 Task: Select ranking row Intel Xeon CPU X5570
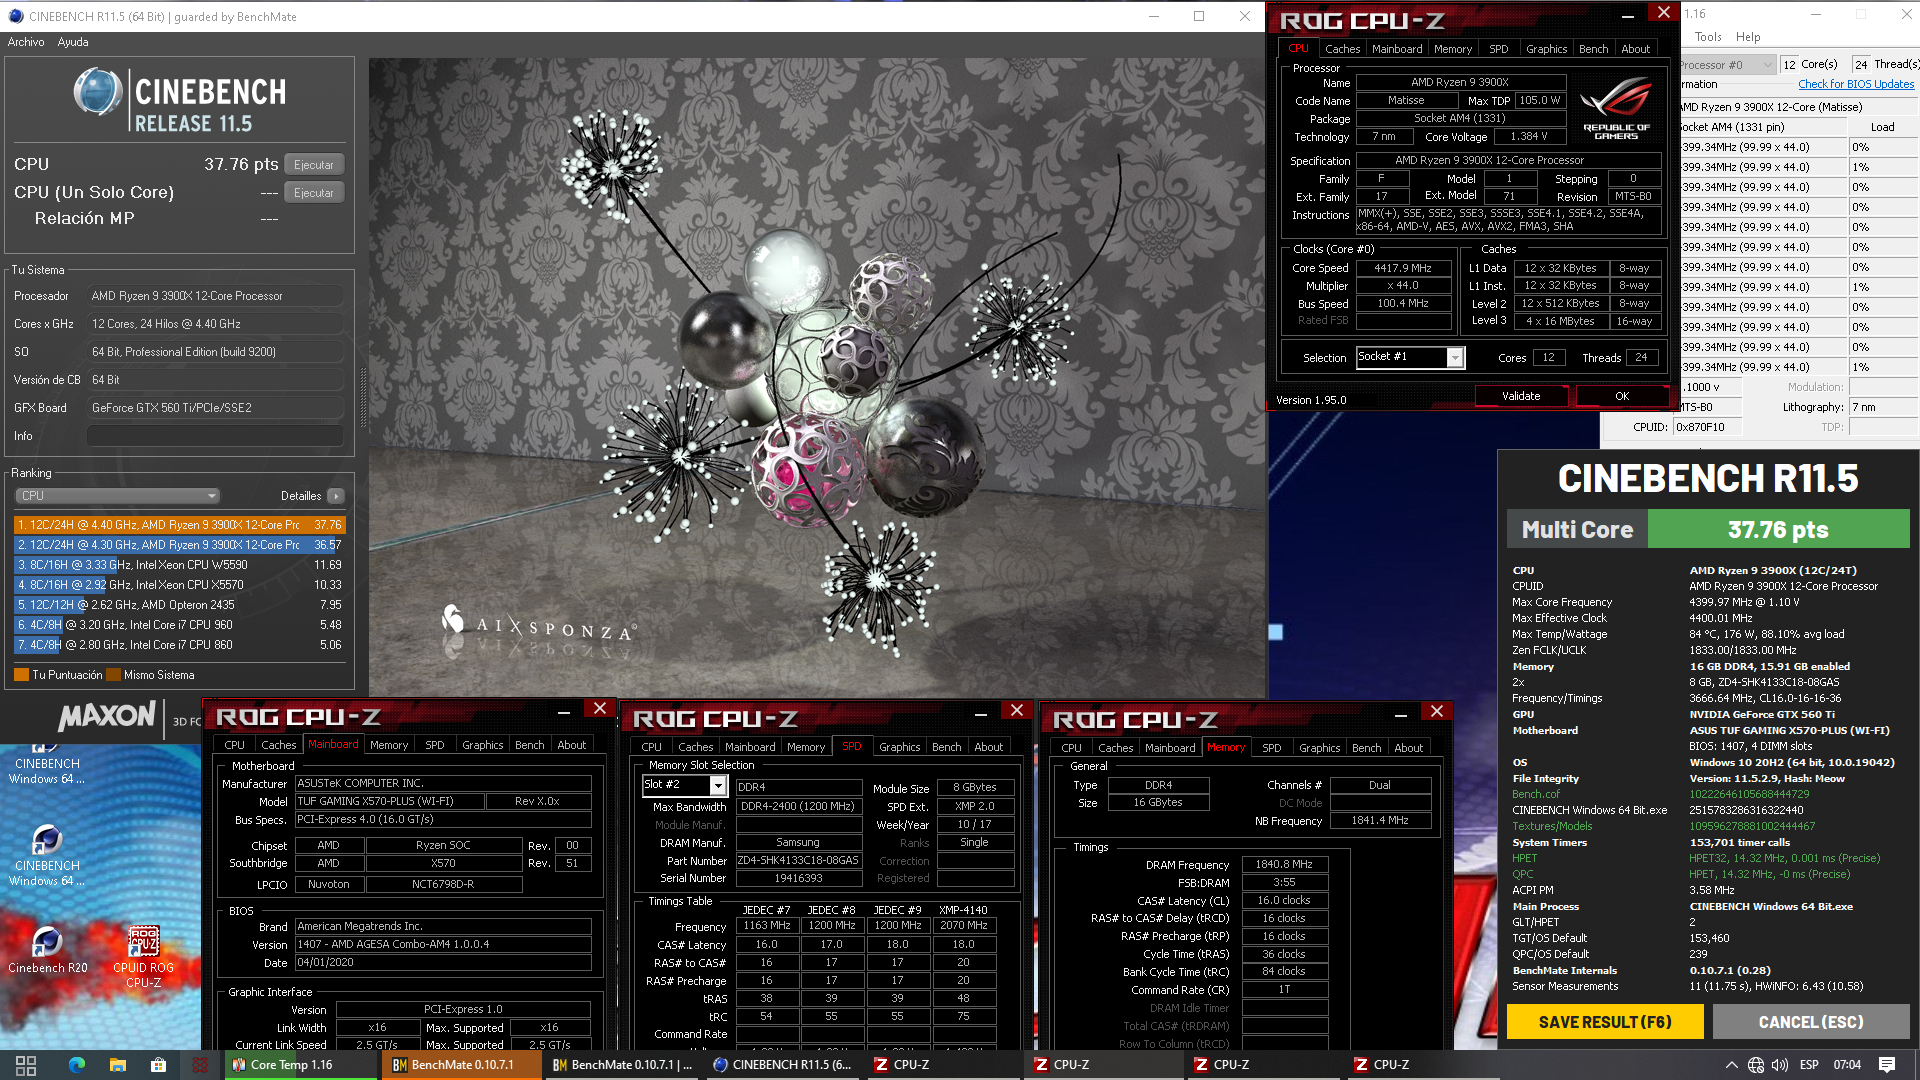click(x=179, y=585)
